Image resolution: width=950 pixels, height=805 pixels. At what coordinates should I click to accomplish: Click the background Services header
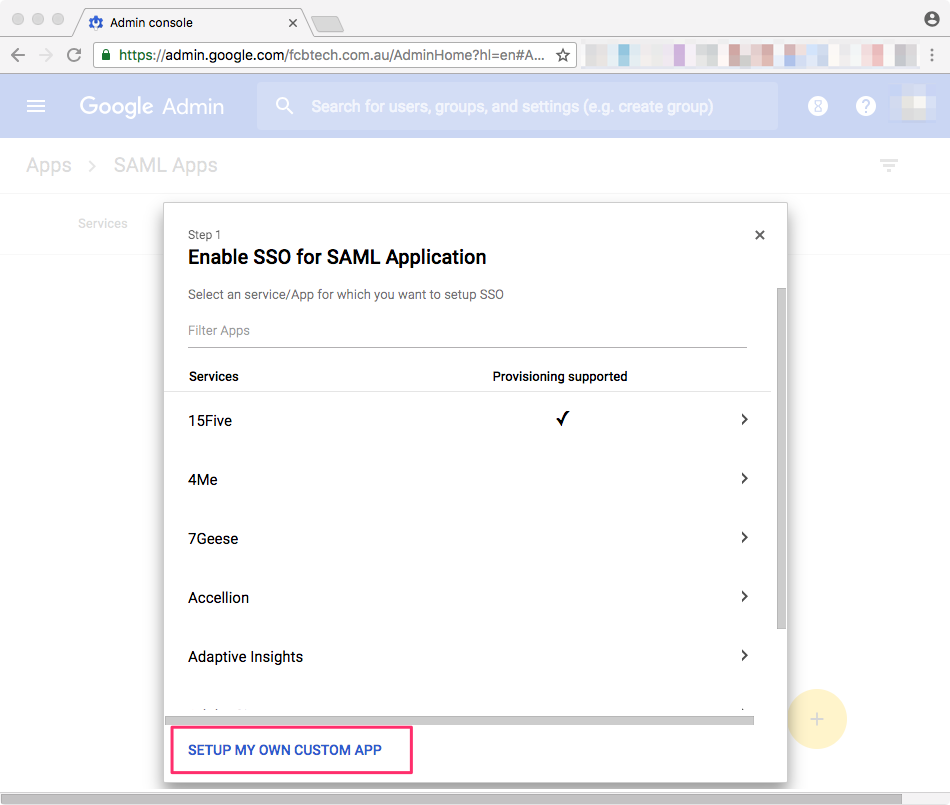point(102,224)
